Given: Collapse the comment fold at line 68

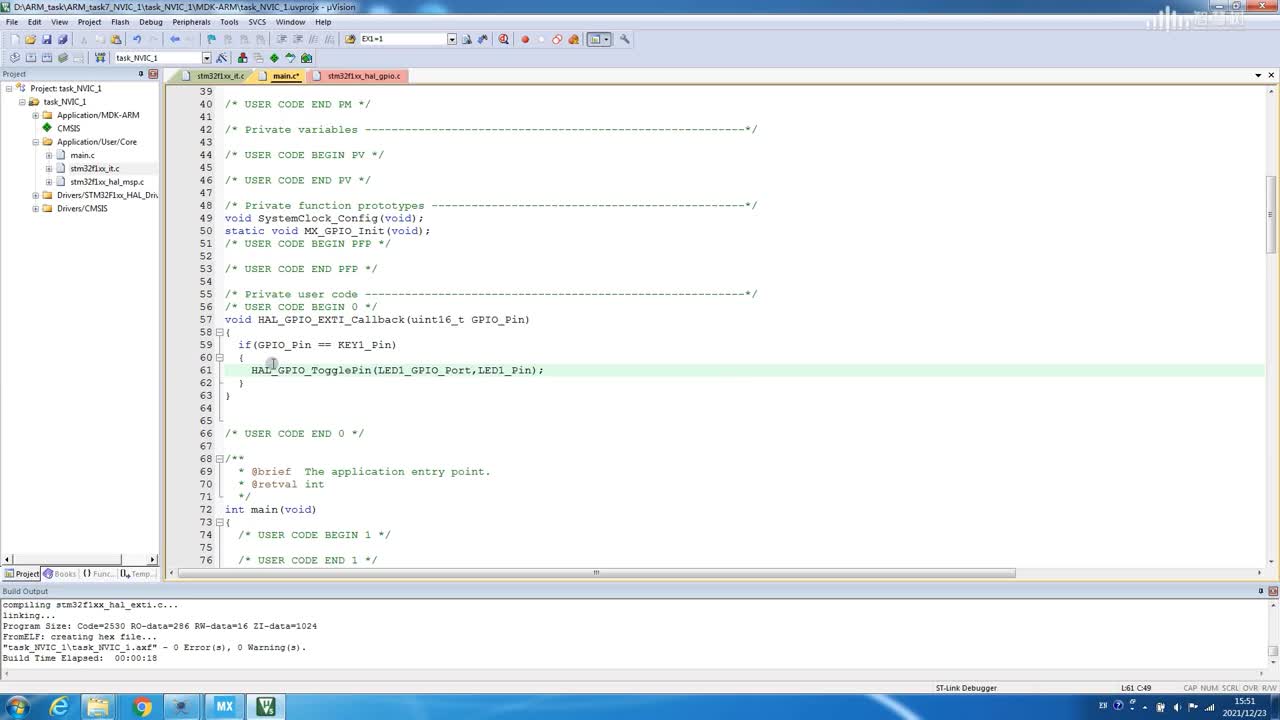Looking at the screenshot, I should click(219, 459).
